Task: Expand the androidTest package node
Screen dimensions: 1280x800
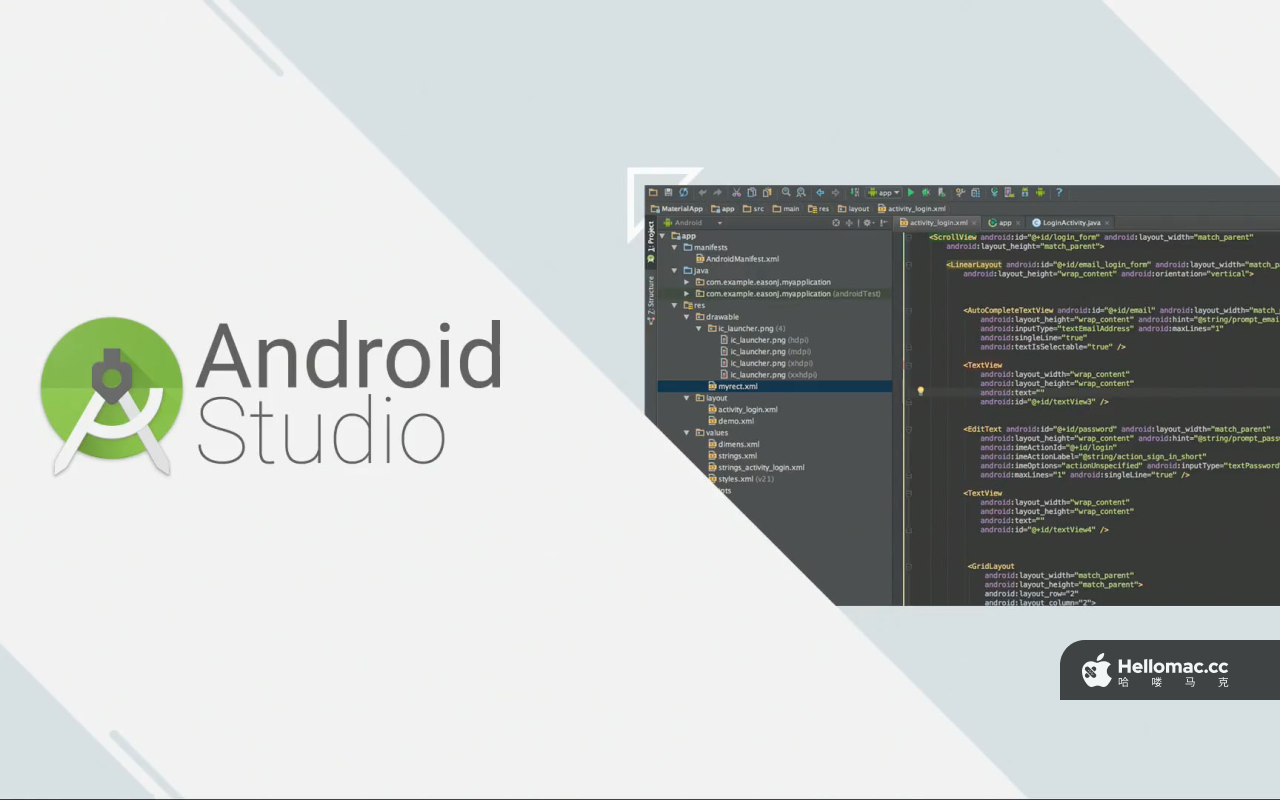Action: point(686,294)
